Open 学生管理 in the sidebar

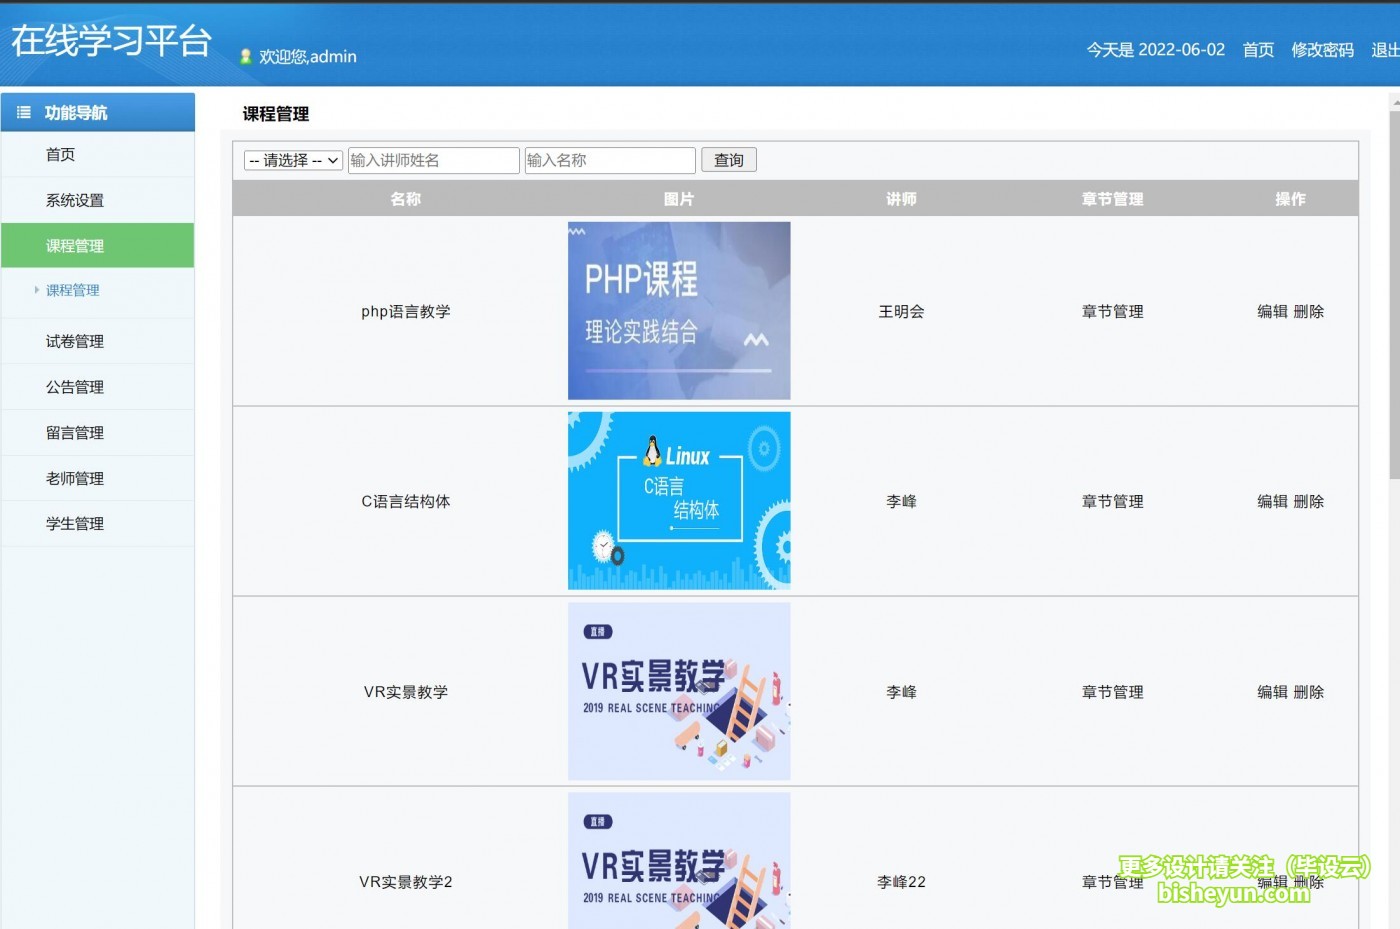[x=98, y=524]
